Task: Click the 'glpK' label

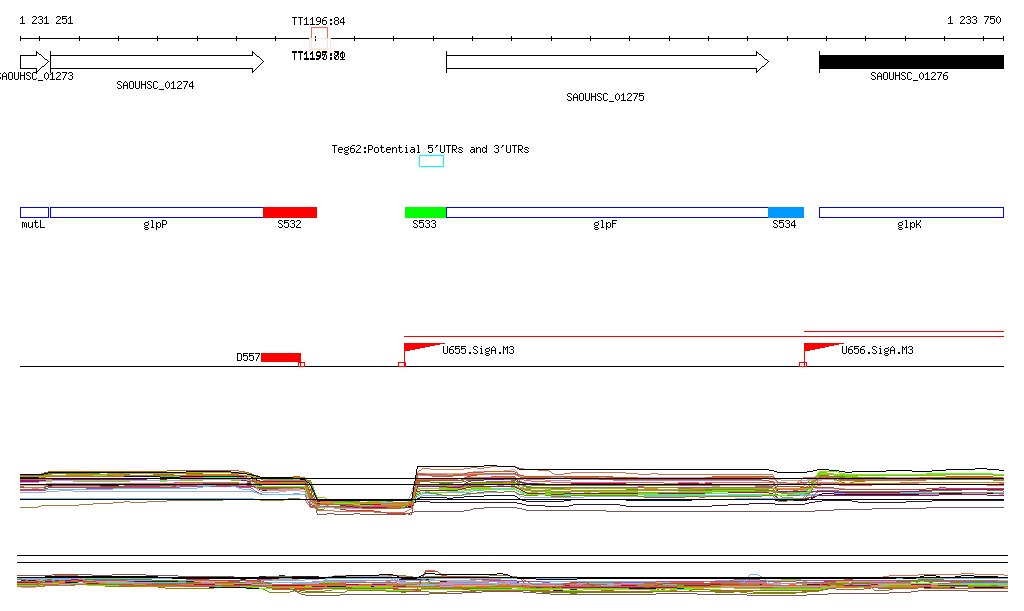Action: 909,225
